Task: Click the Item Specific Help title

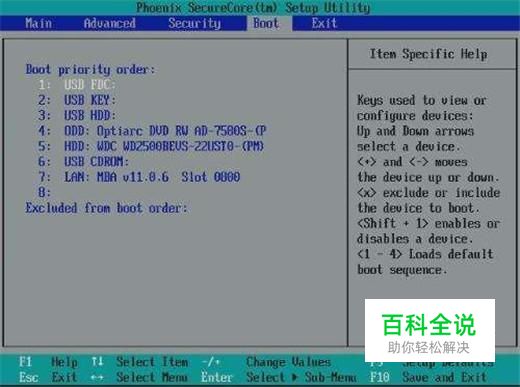Action: point(428,54)
